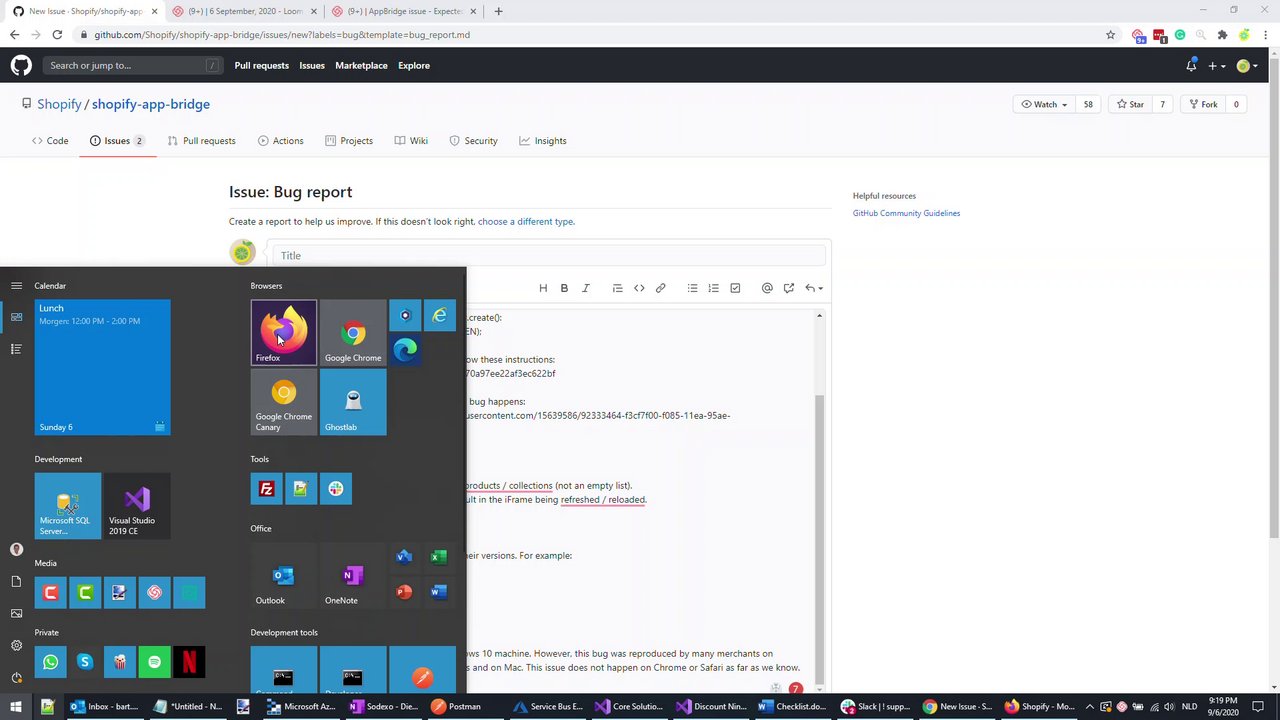Open the Insights tab
Screen dimensions: 1280x720
tap(543, 141)
